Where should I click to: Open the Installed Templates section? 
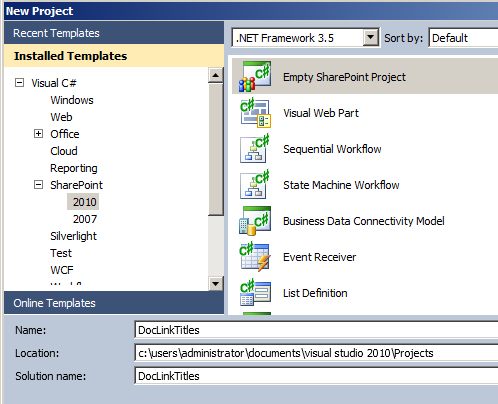coord(114,56)
